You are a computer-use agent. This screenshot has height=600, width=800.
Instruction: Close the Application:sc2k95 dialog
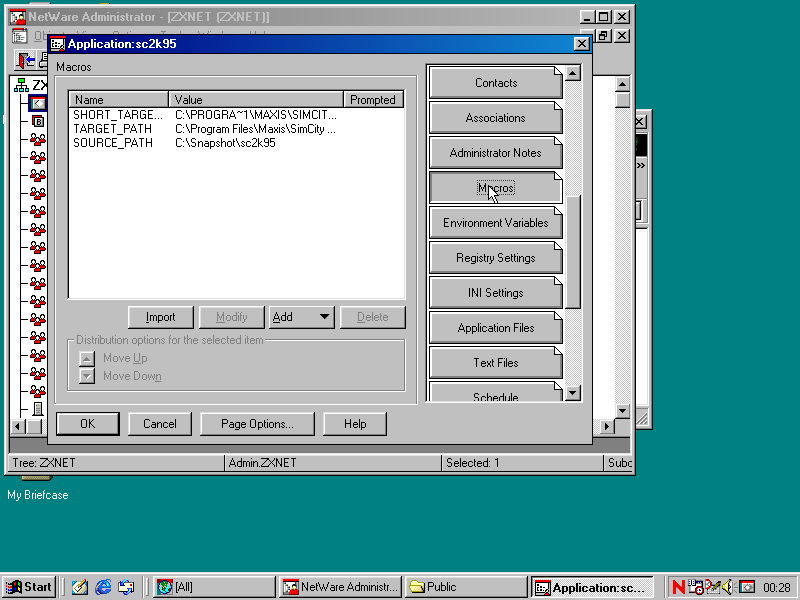click(582, 44)
